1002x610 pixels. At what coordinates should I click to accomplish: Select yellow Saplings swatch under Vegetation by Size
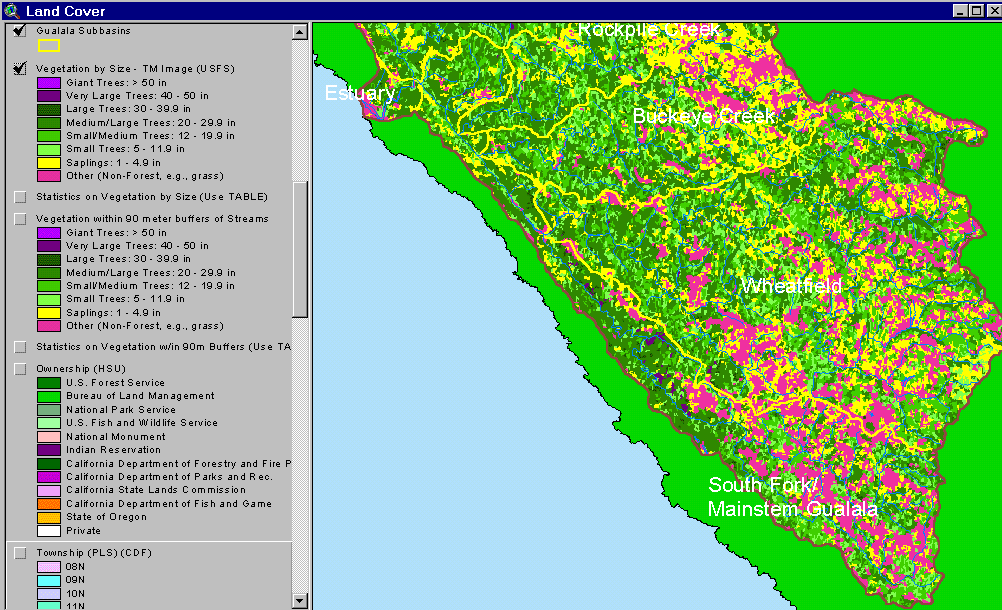click(x=49, y=163)
